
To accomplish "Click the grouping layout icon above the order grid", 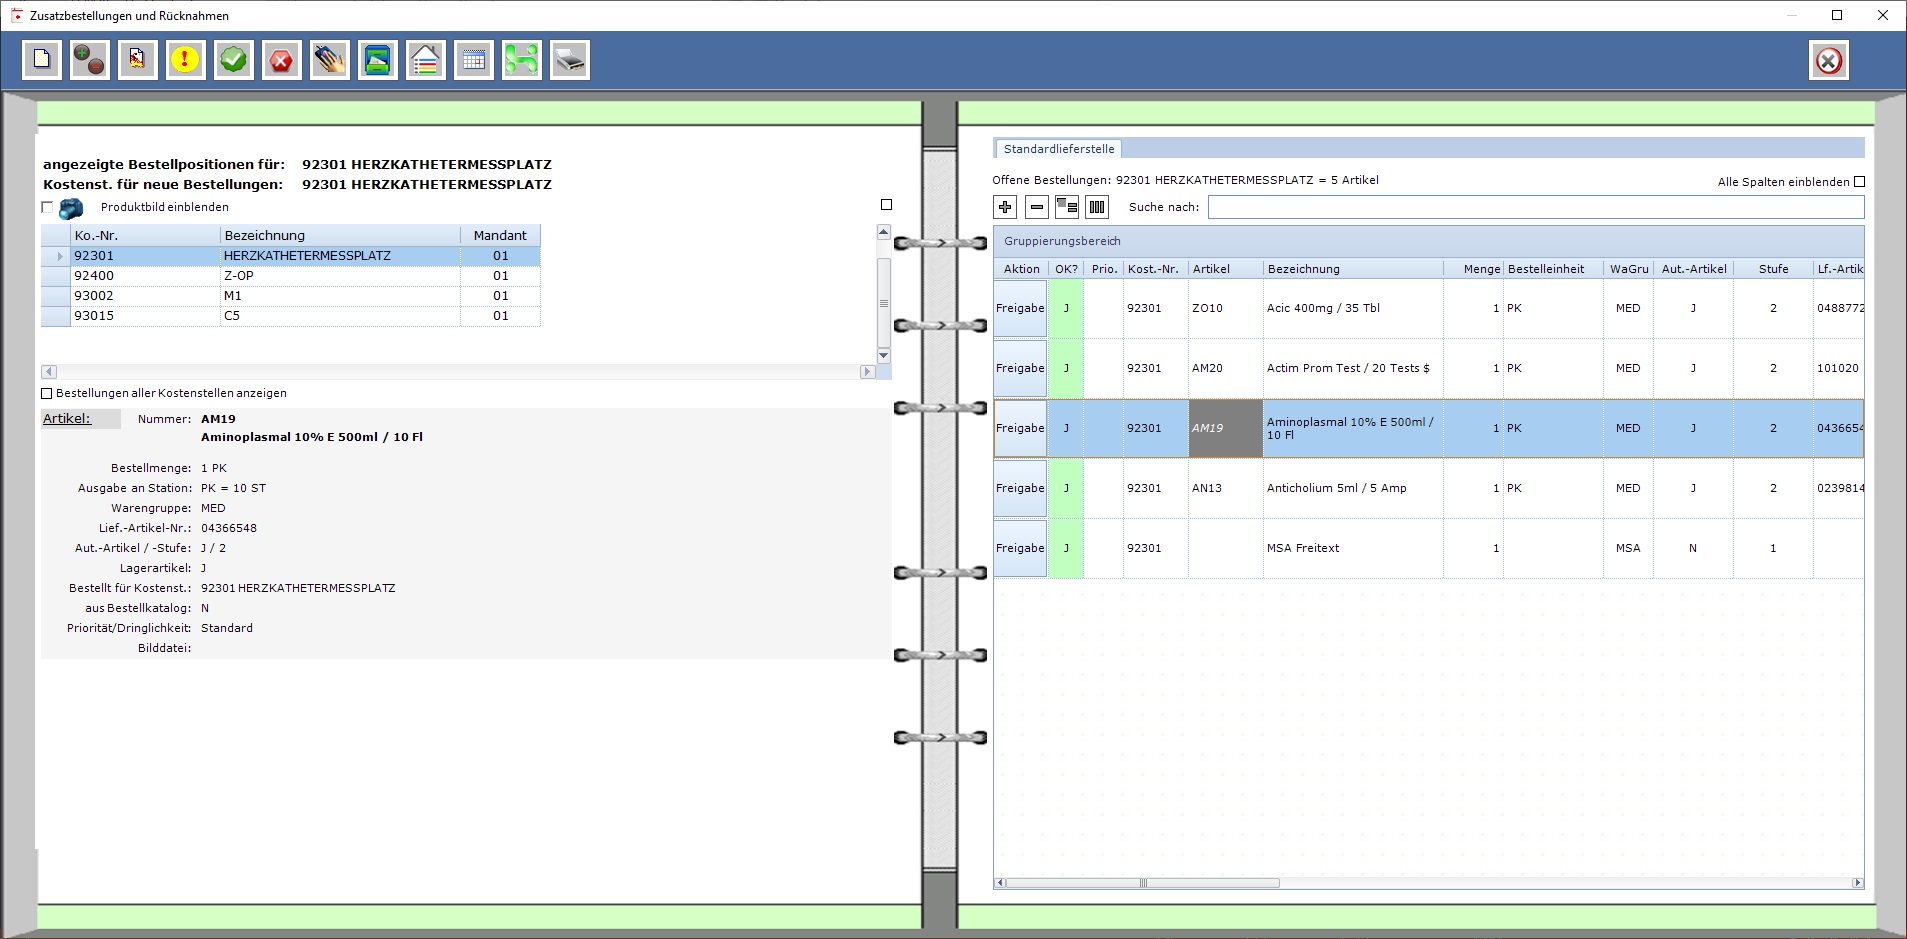I will click(x=1067, y=207).
